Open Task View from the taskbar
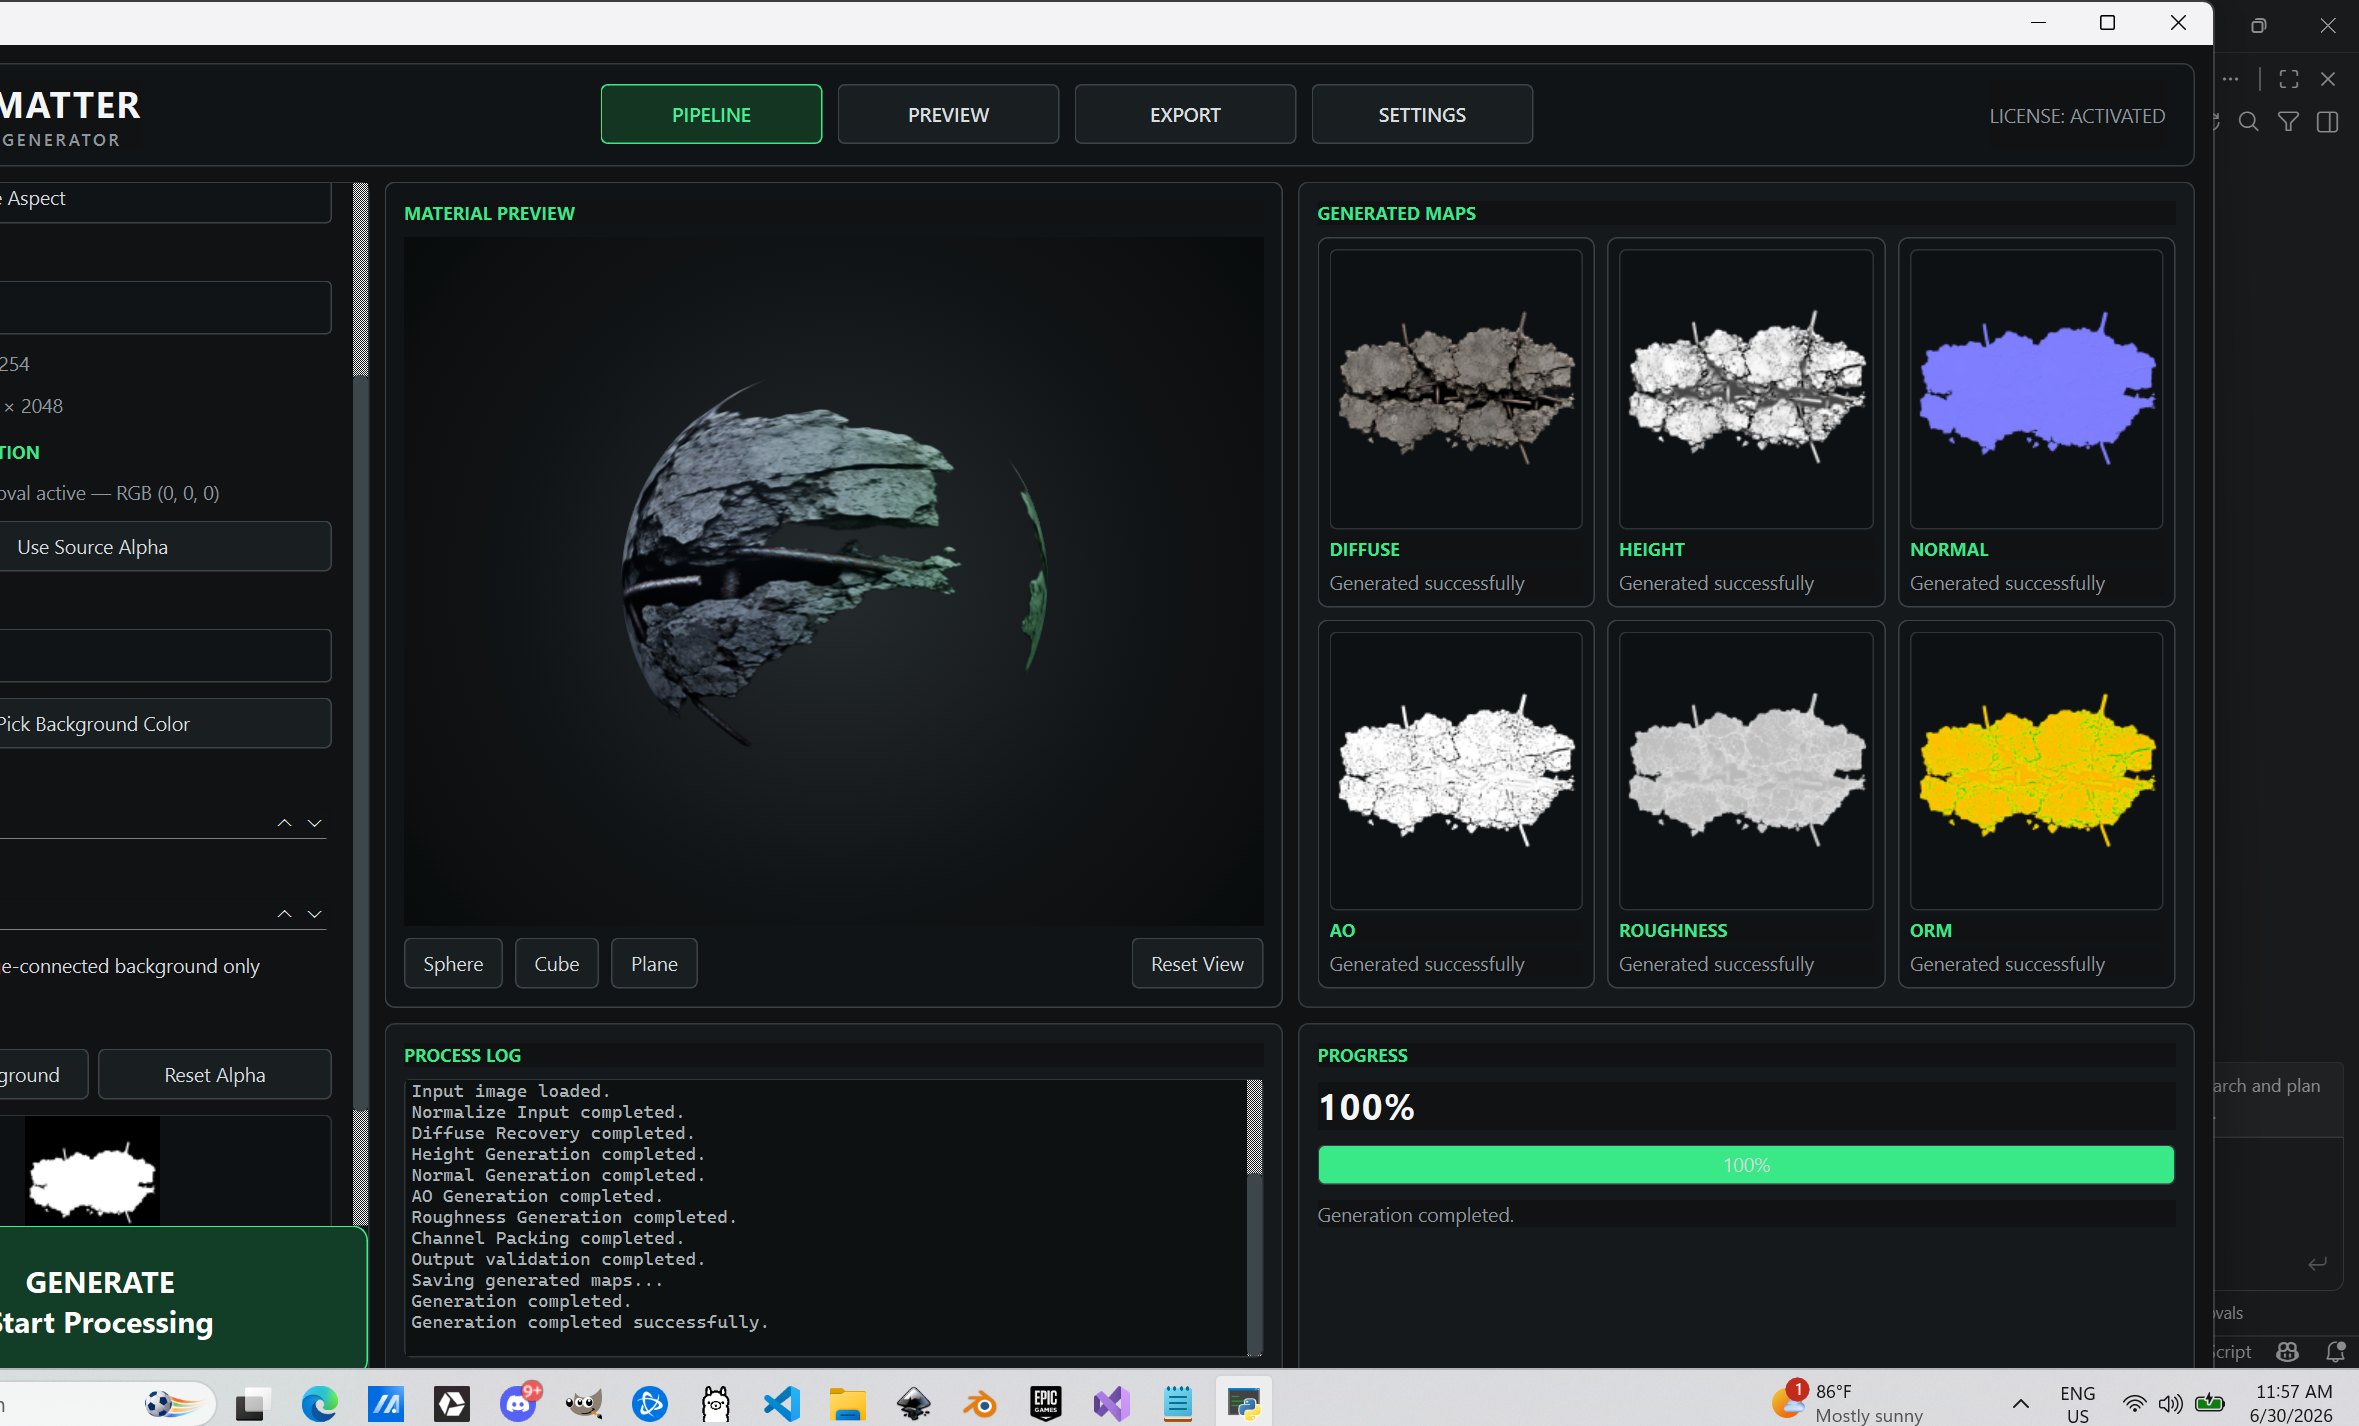The height and width of the screenshot is (1426, 2359). tap(253, 1404)
